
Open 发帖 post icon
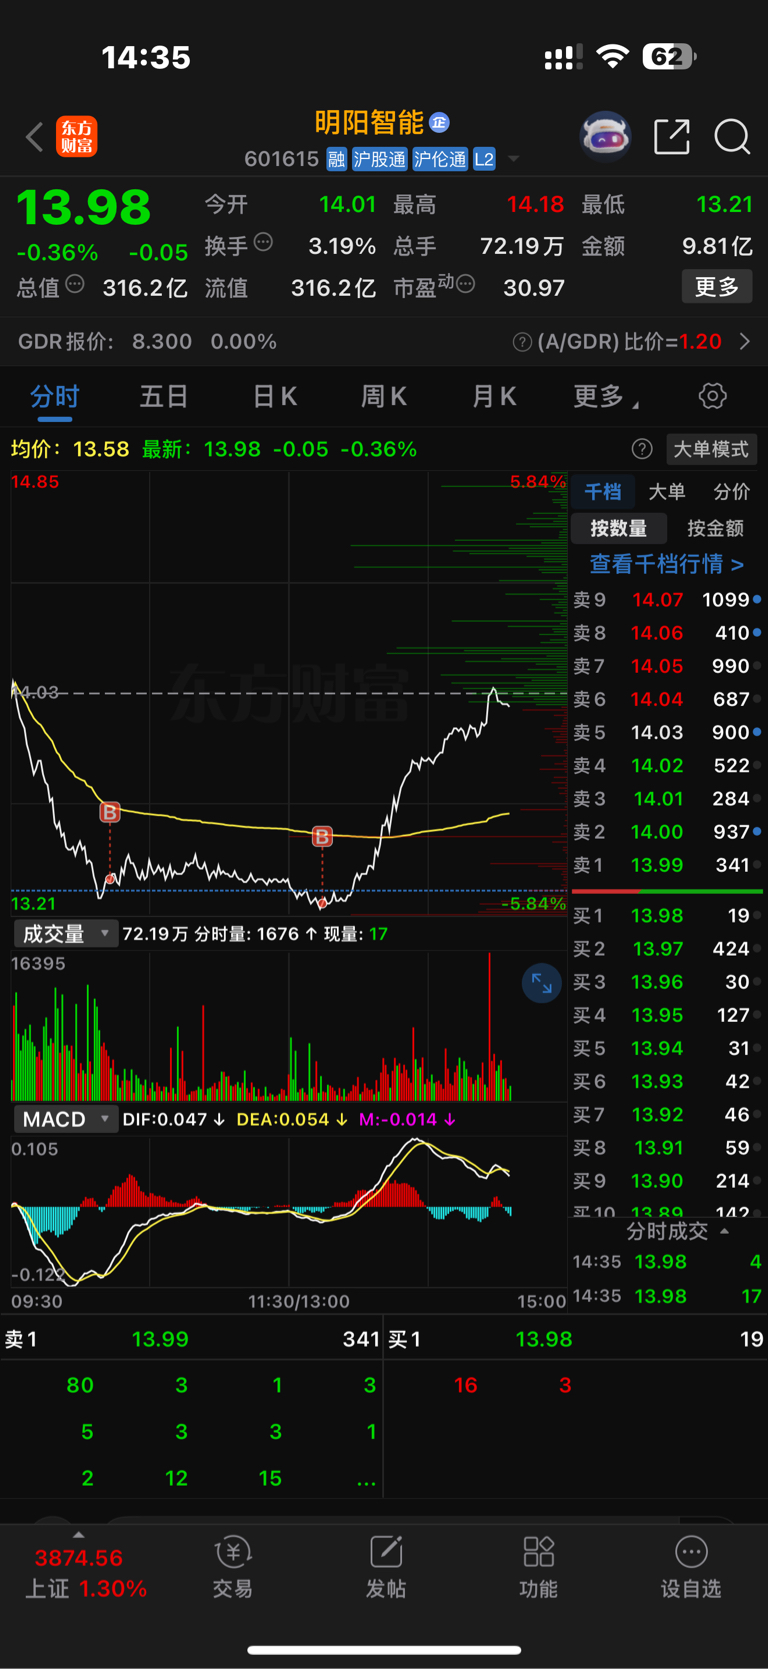coord(386,1567)
